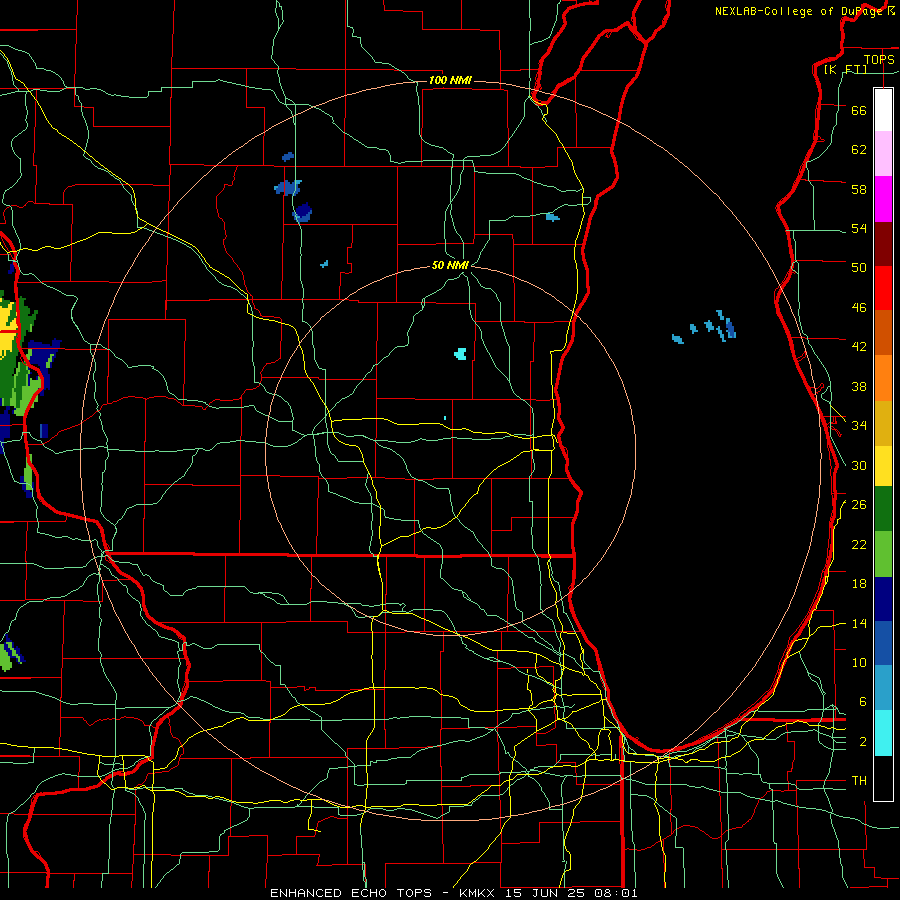This screenshot has height=900, width=900.
Task: Click the TOPS legend heading
Action: click(879, 60)
